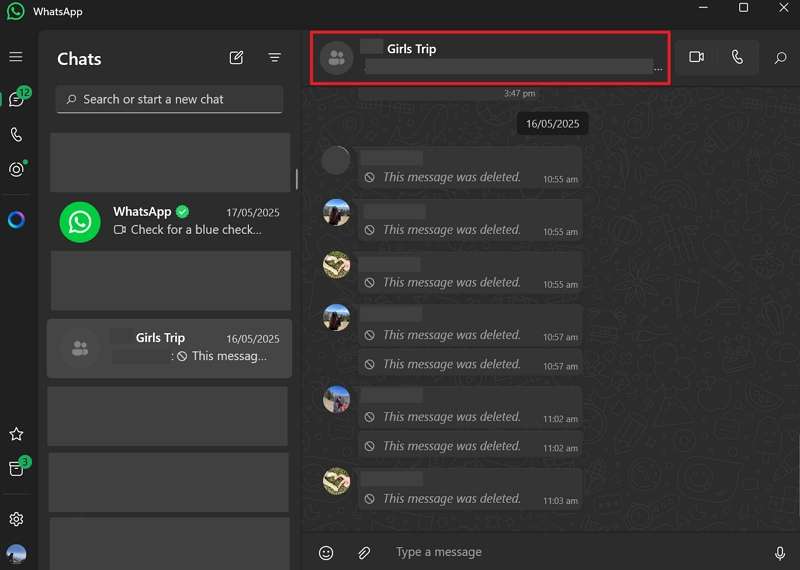800x570 pixels.
Task: Click the Search or start new chat field
Action: click(x=170, y=99)
